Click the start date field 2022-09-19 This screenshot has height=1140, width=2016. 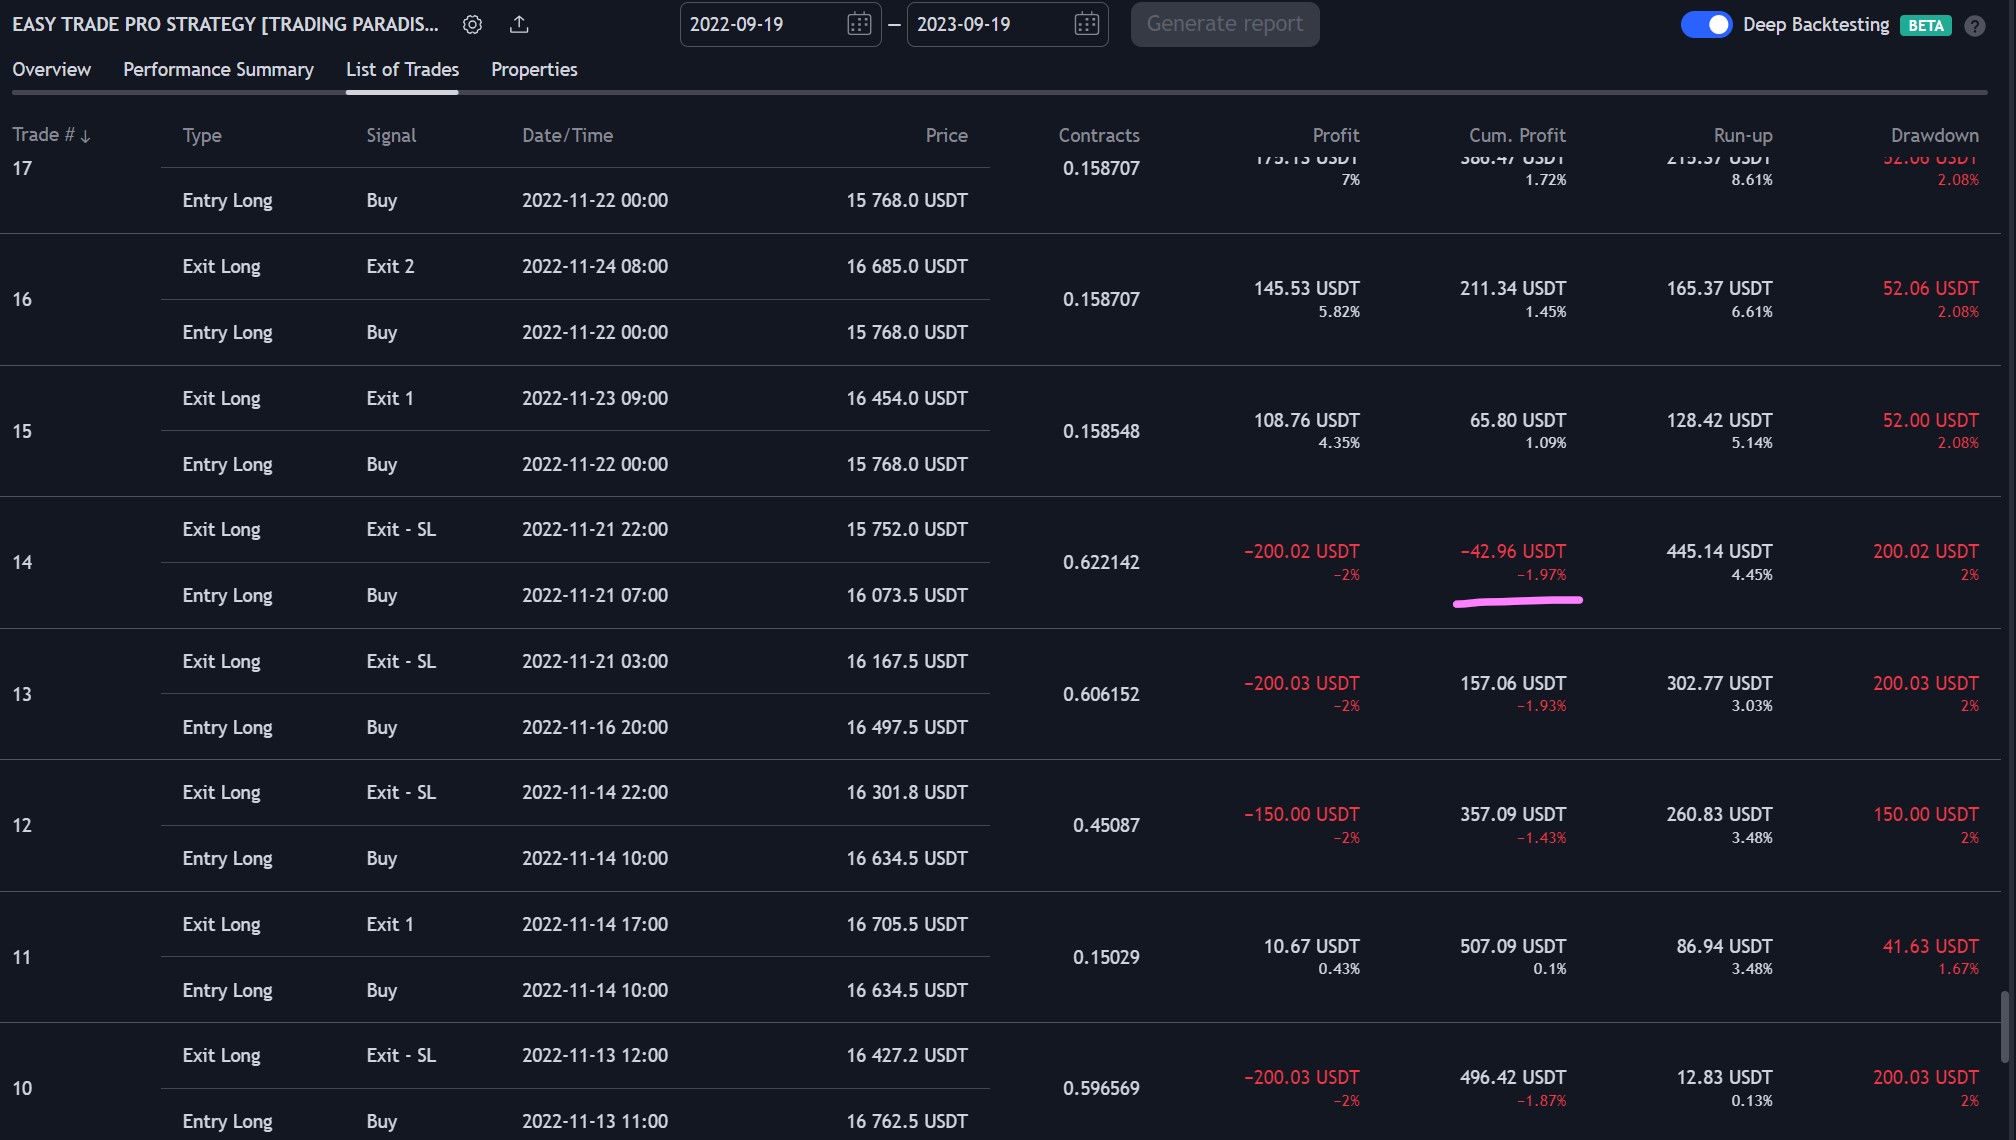[737, 24]
